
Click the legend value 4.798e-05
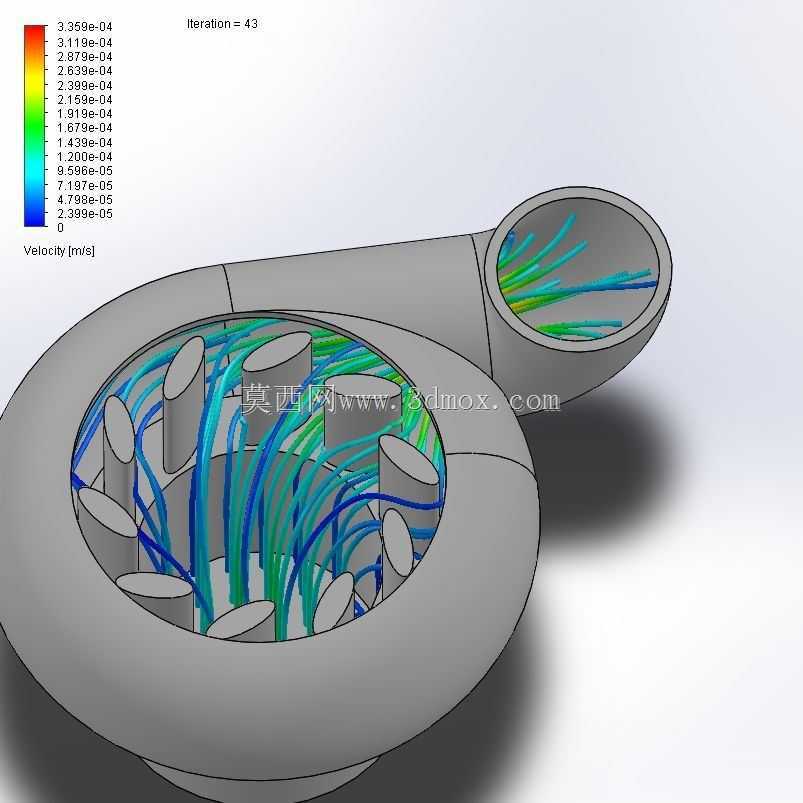84,199
